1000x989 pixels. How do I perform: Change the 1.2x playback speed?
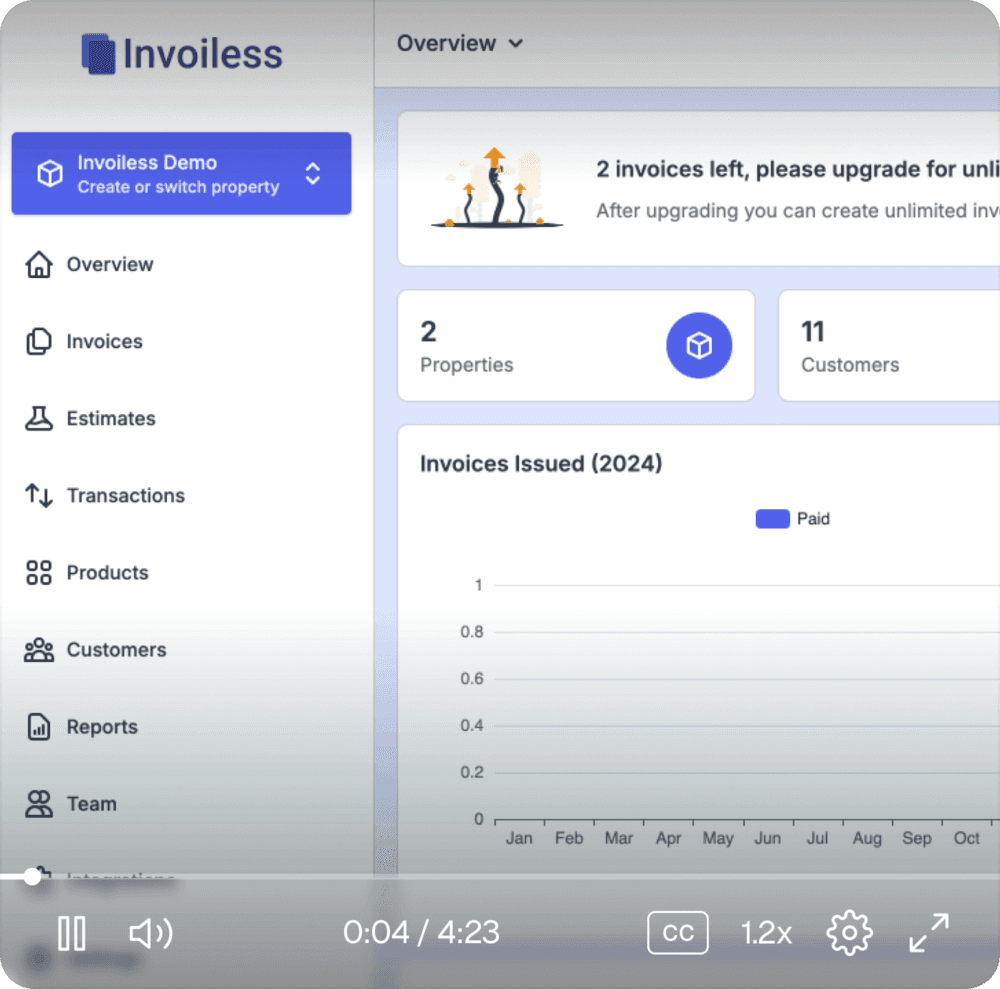[766, 934]
